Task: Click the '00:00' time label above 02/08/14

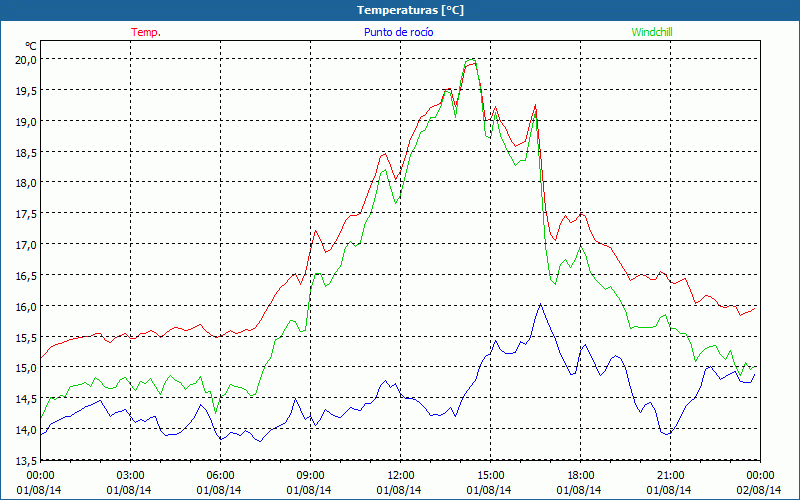Action: [x=760, y=476]
